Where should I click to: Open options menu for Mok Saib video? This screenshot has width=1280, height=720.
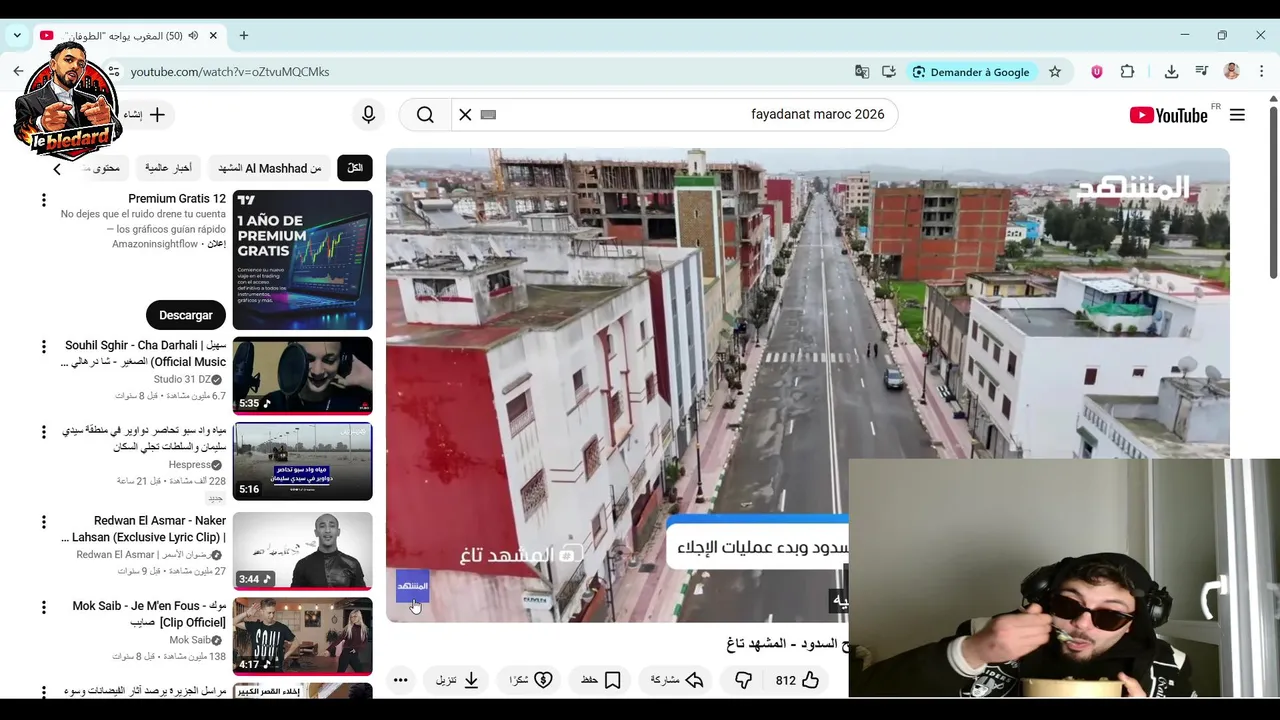(x=43, y=607)
